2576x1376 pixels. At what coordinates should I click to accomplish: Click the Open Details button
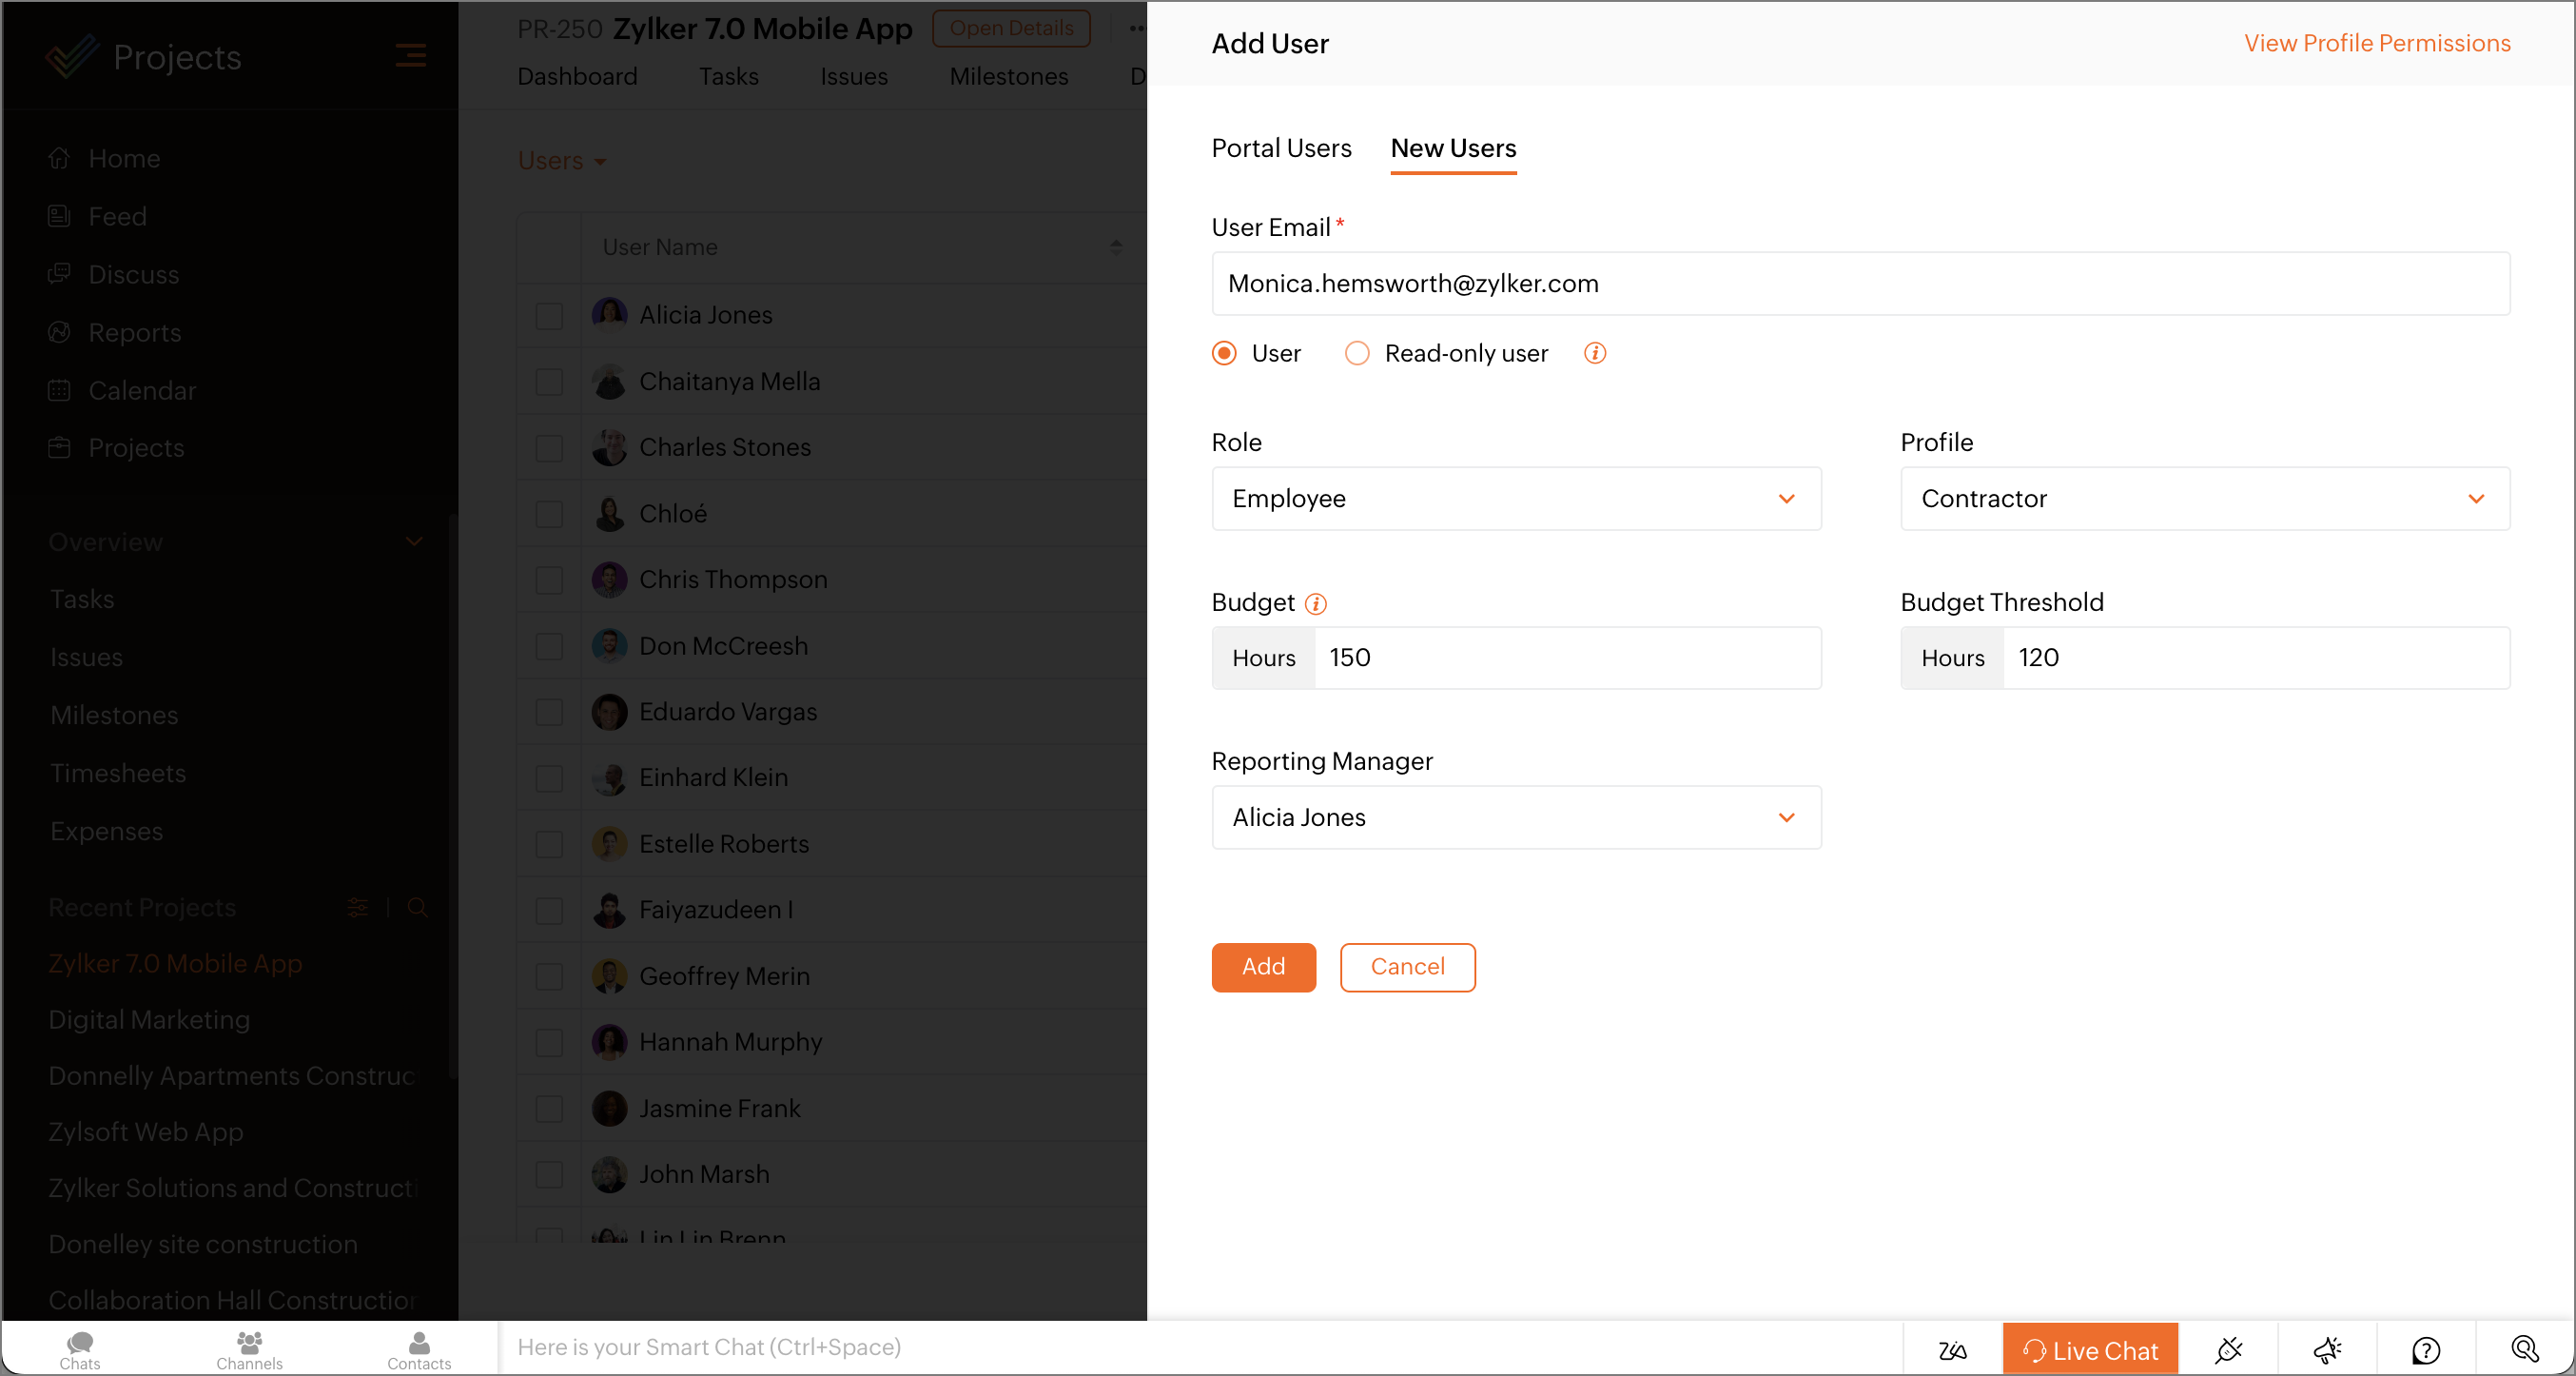coord(1011,28)
